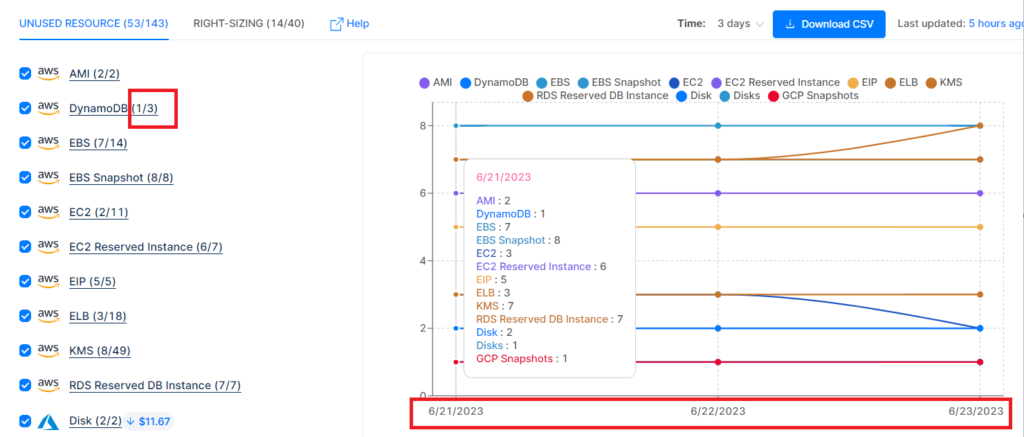Open the KMS (8/49) resource link
Viewport: 1024px width, 437px height.
99,351
